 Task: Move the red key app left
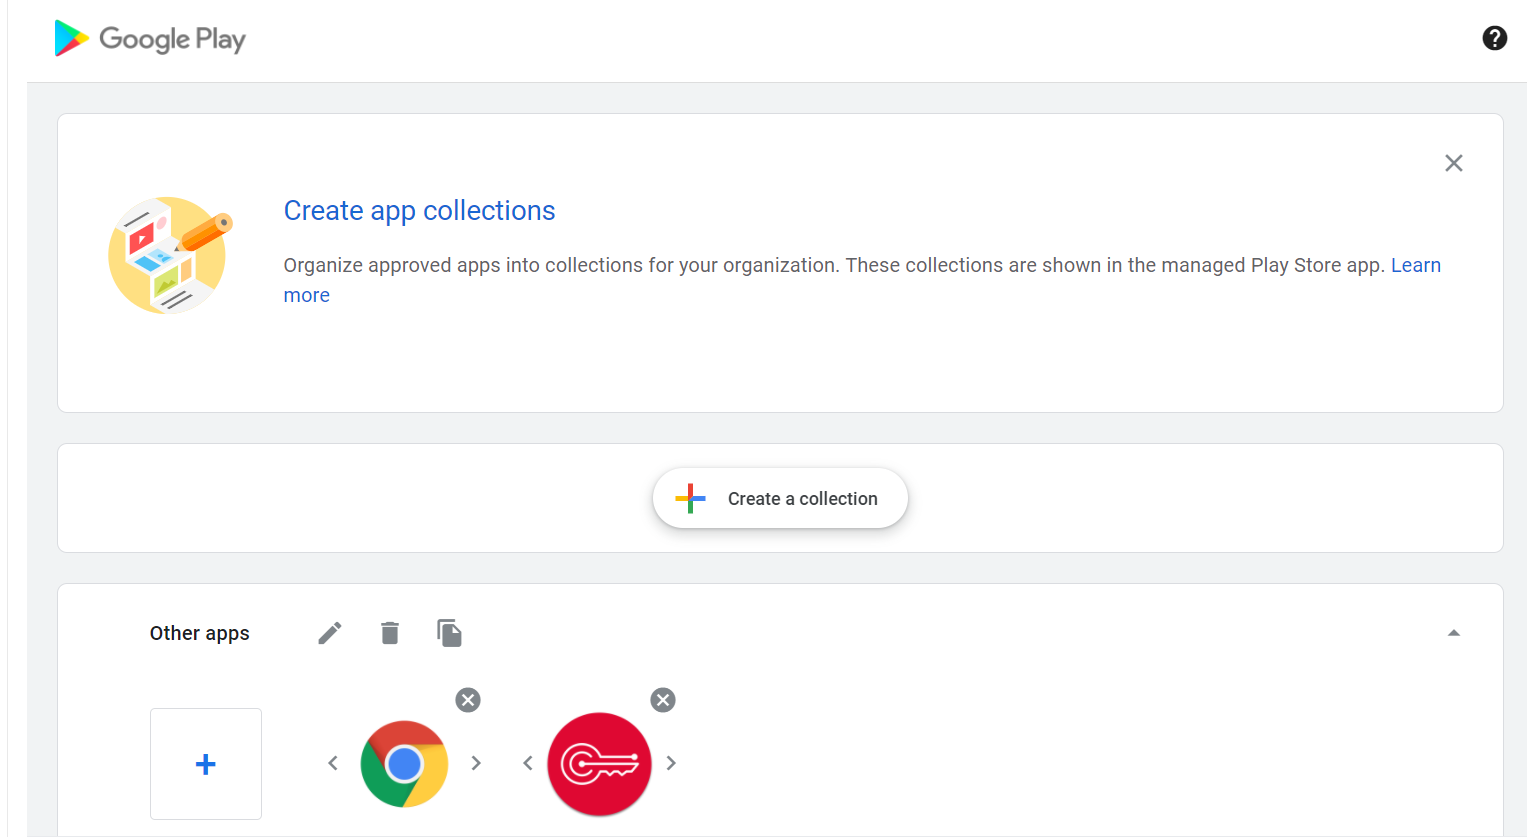point(528,763)
